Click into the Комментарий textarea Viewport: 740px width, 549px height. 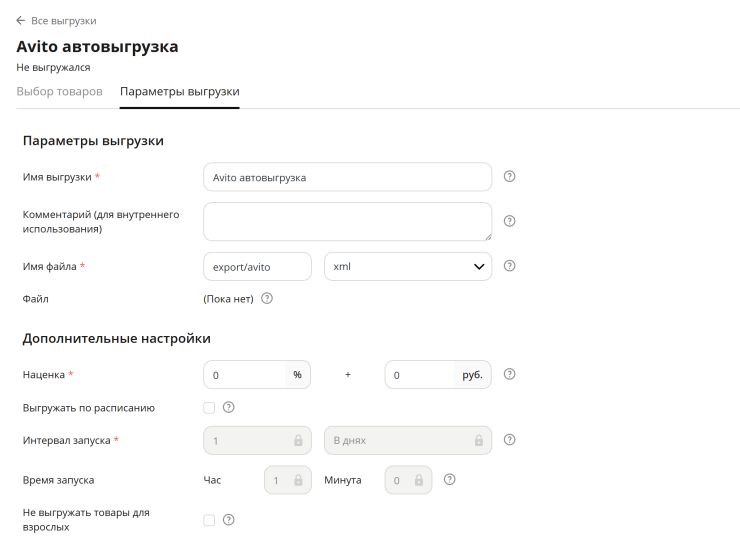[347, 222]
